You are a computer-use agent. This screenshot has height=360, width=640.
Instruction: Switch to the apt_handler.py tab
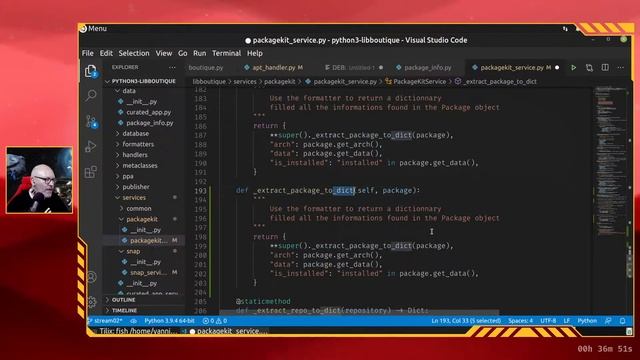274,68
